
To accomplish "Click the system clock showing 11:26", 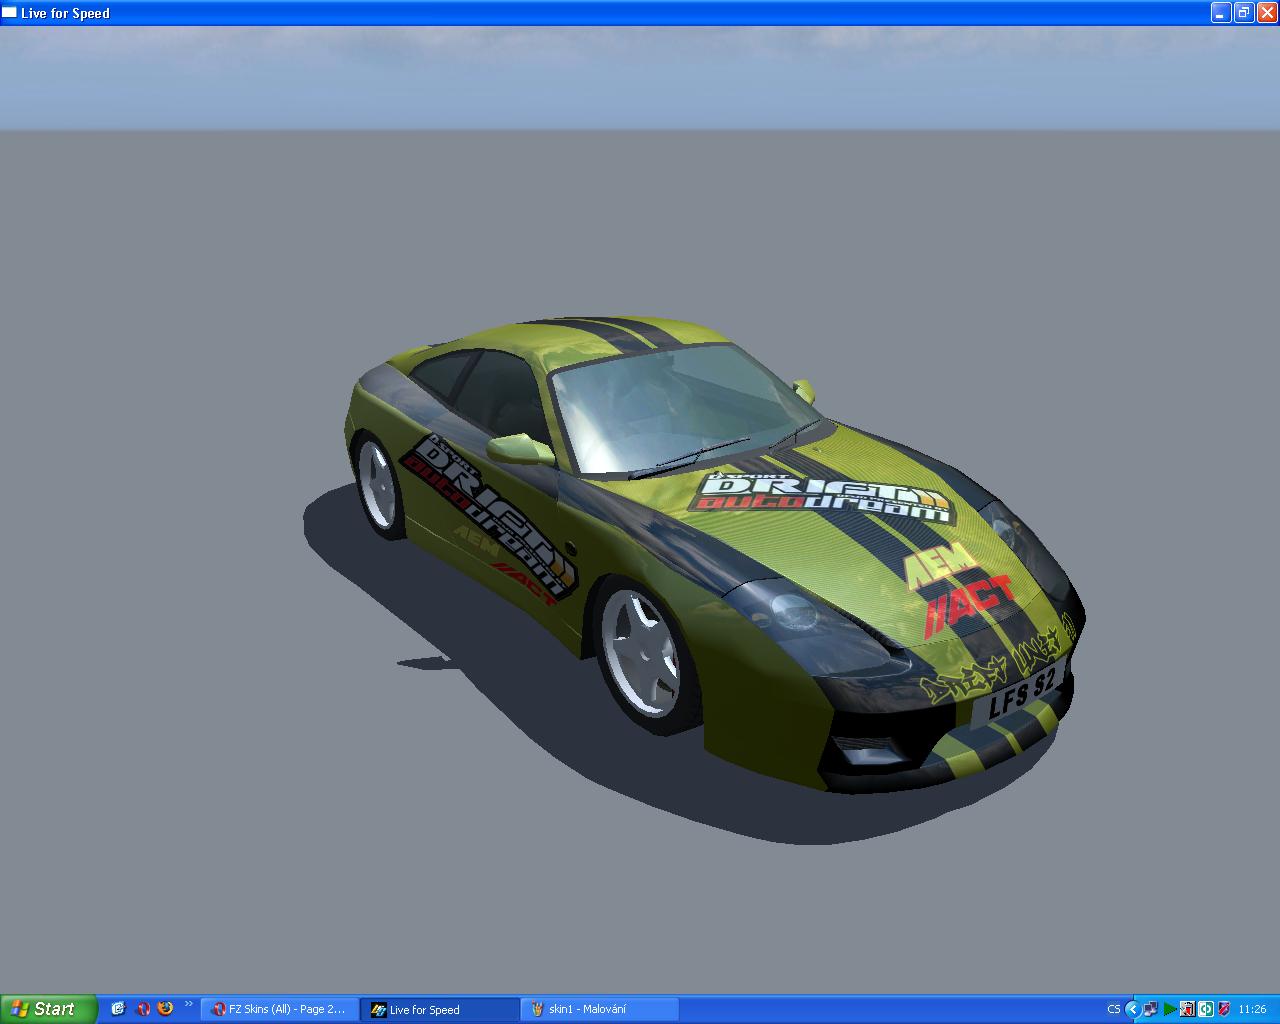I will (x=1252, y=1010).
